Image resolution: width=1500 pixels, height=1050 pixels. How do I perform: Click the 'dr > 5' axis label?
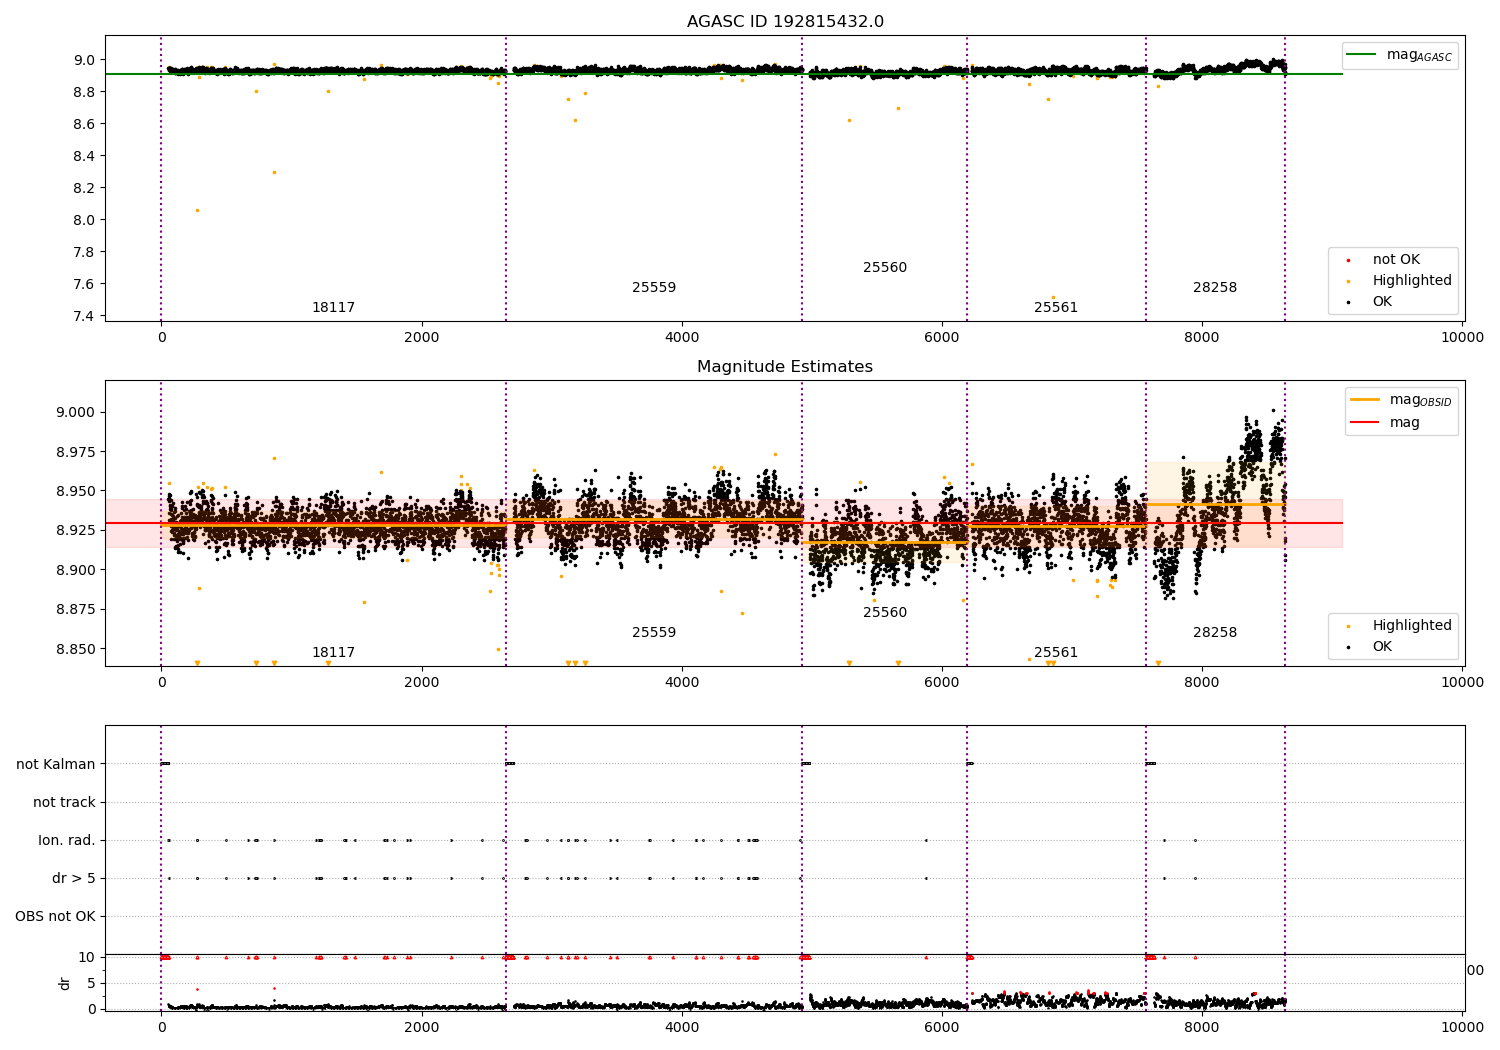[74, 878]
